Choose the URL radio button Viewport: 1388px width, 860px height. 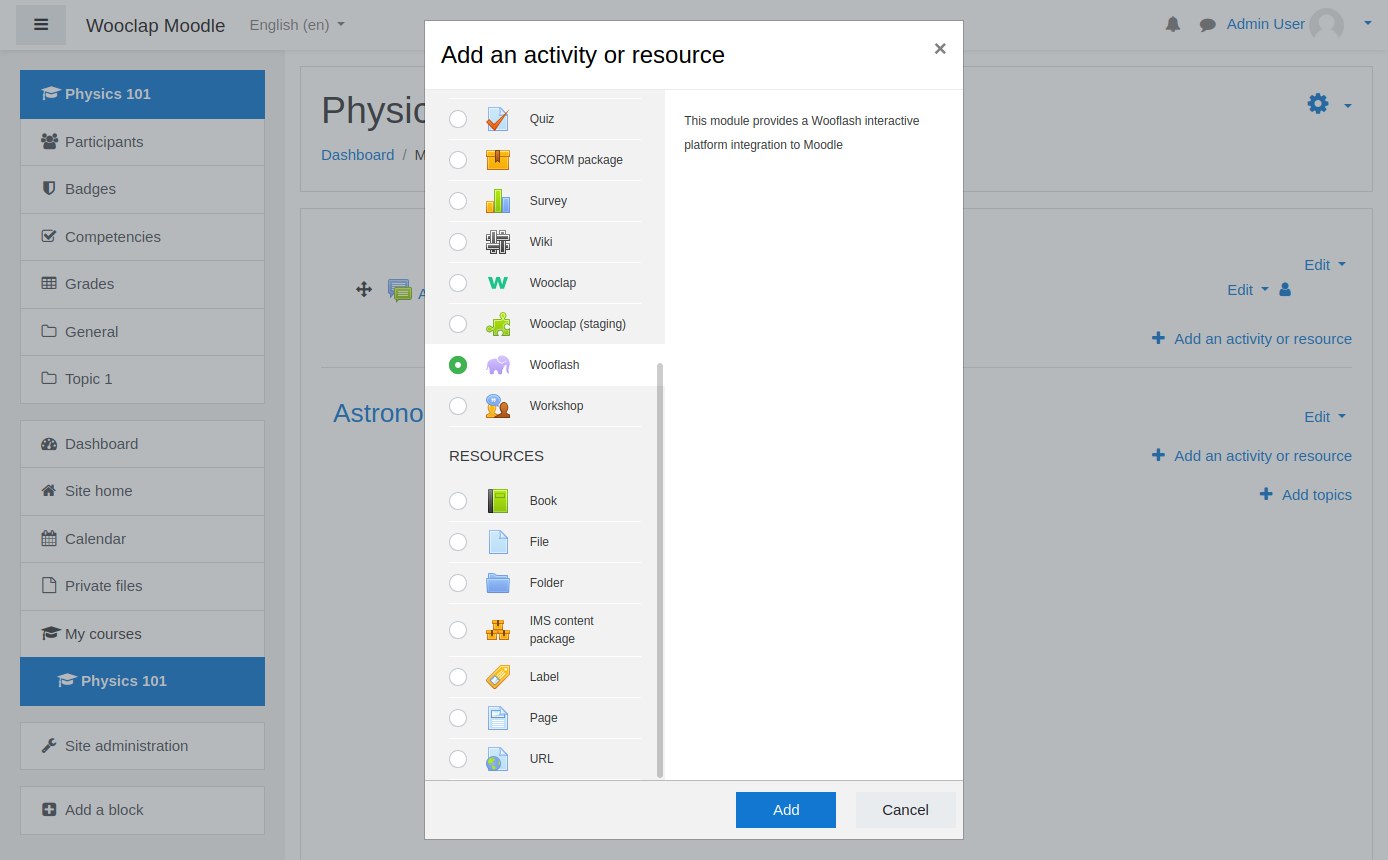click(458, 759)
